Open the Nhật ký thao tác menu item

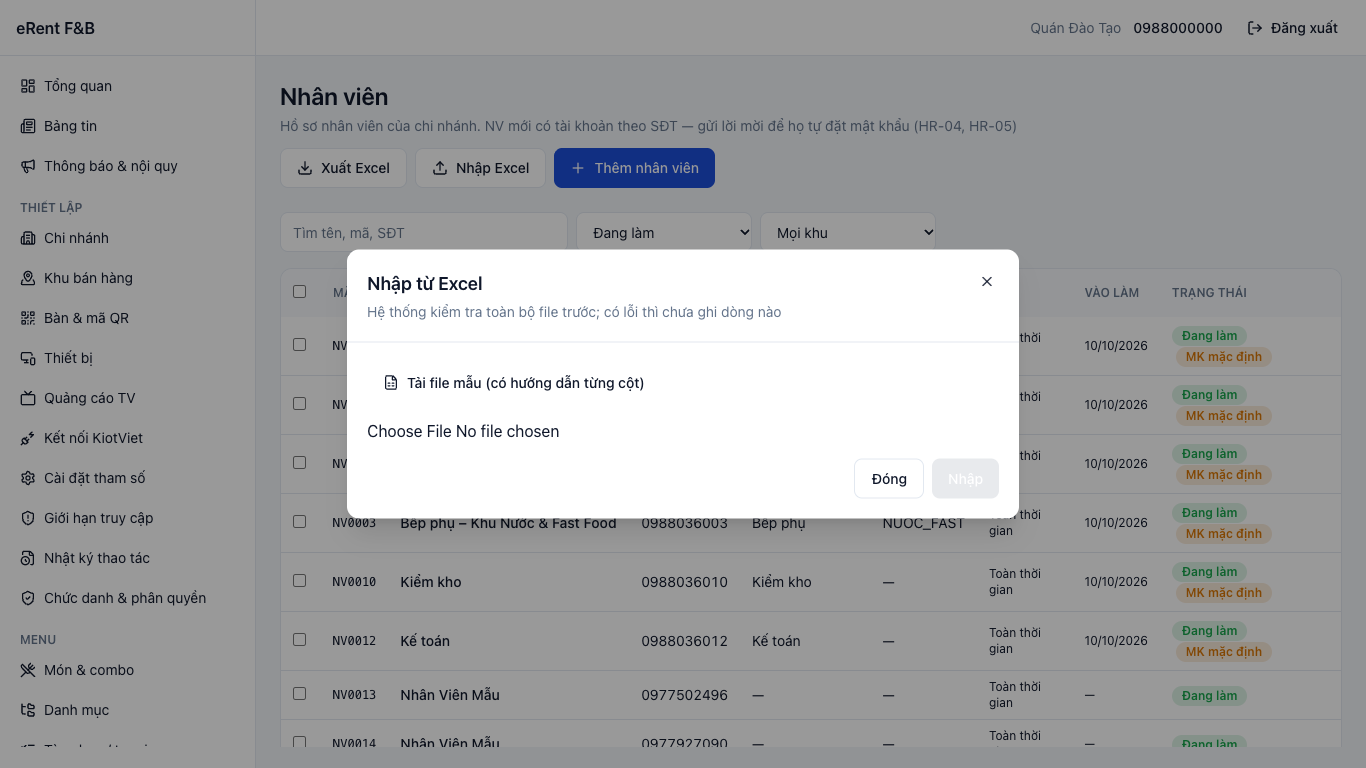pyautogui.click(x=127, y=558)
